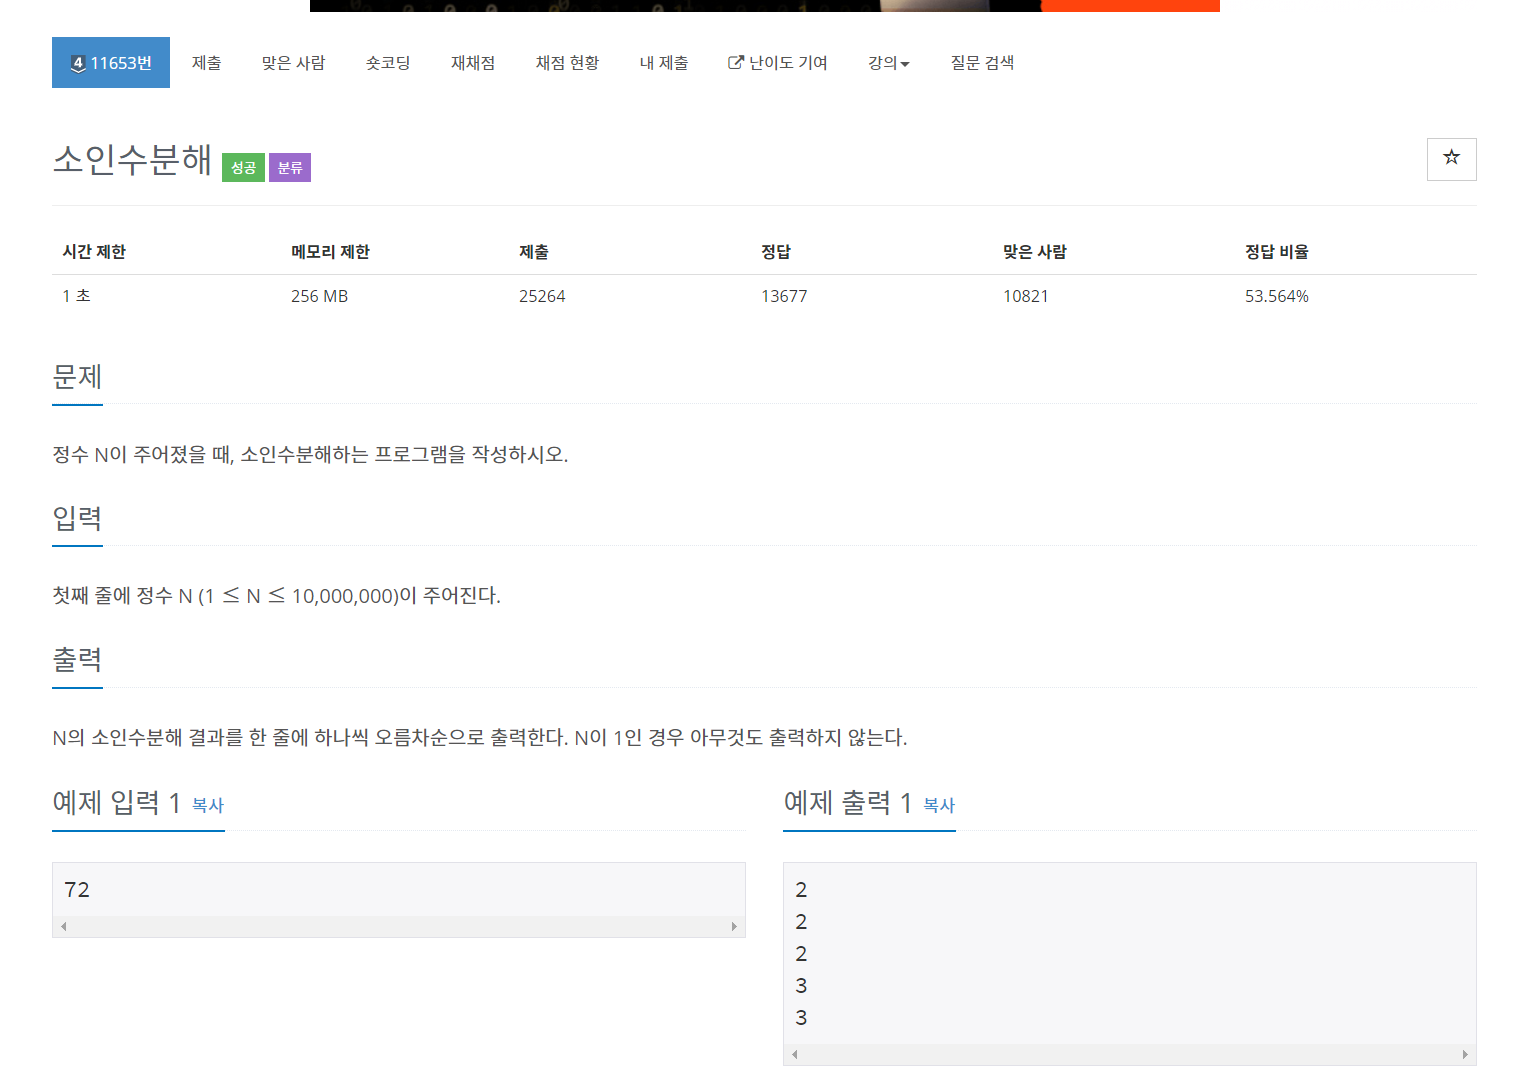Click the 13677 correct answers value
The image size is (1517, 1080).
784,296
